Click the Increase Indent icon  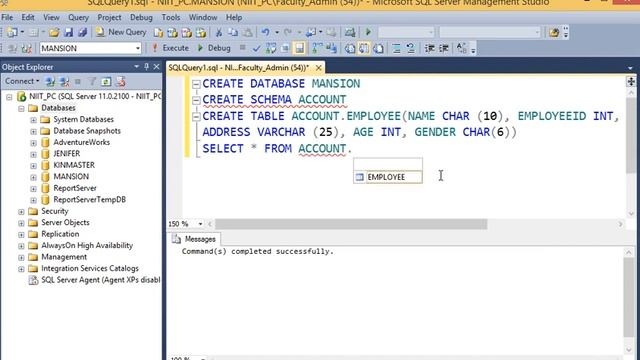(444, 49)
